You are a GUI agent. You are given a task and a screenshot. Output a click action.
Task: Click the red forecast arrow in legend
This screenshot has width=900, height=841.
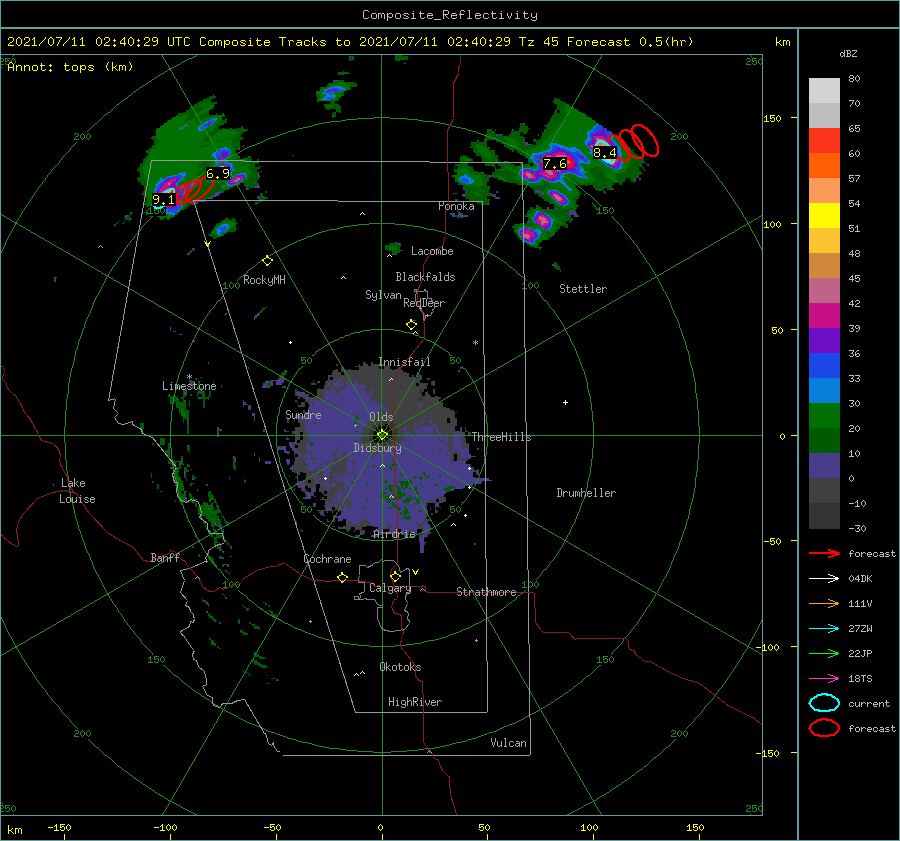pyautogui.click(x=824, y=553)
